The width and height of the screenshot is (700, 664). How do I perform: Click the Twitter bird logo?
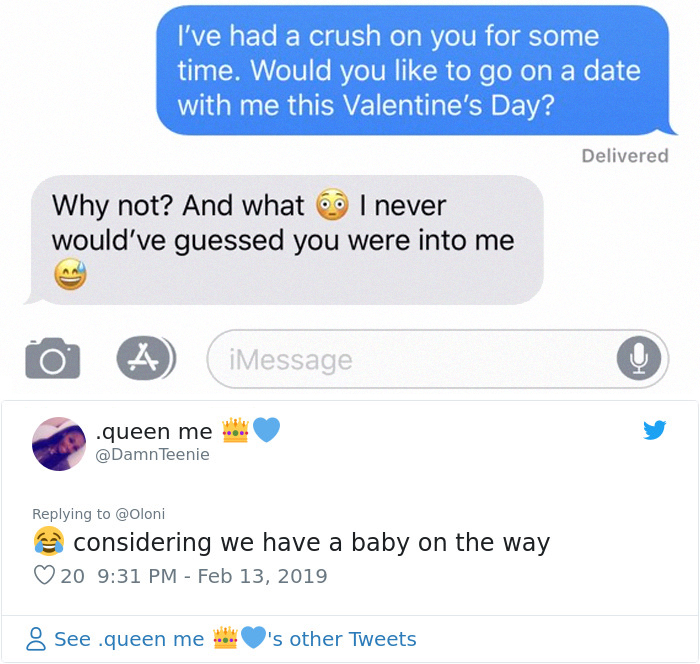654,430
